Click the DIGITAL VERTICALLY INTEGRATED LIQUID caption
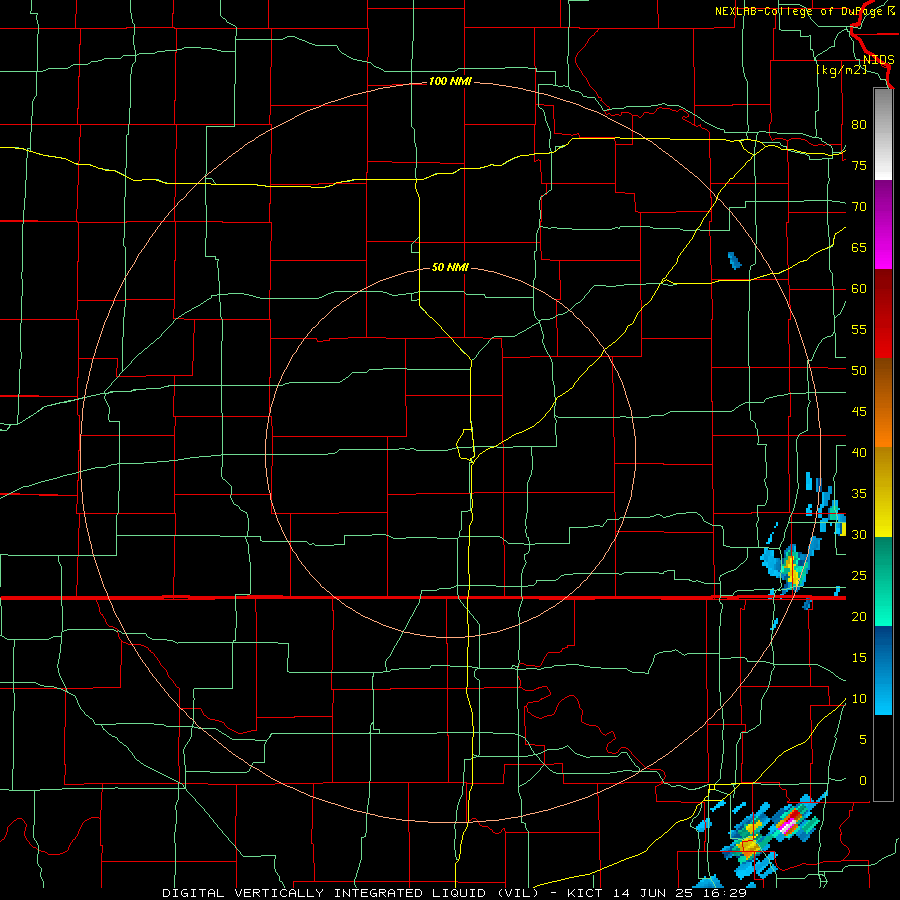Screen dimensions: 900x900 point(350,893)
